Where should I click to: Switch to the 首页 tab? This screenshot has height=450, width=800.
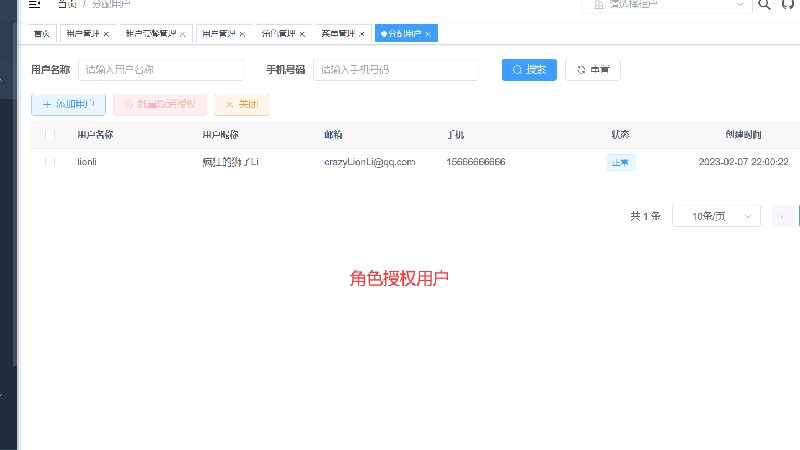coord(41,33)
